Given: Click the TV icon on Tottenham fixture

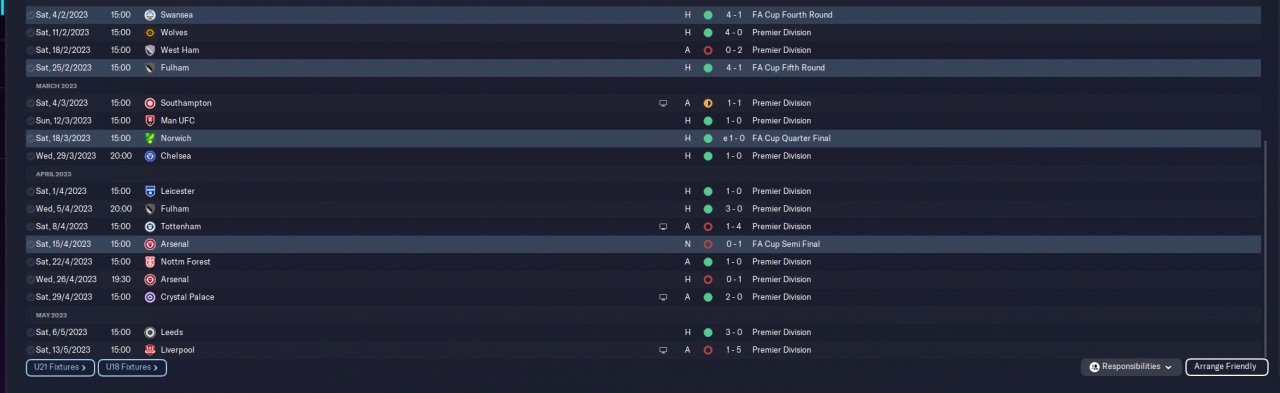Looking at the screenshot, I should 662,227.
